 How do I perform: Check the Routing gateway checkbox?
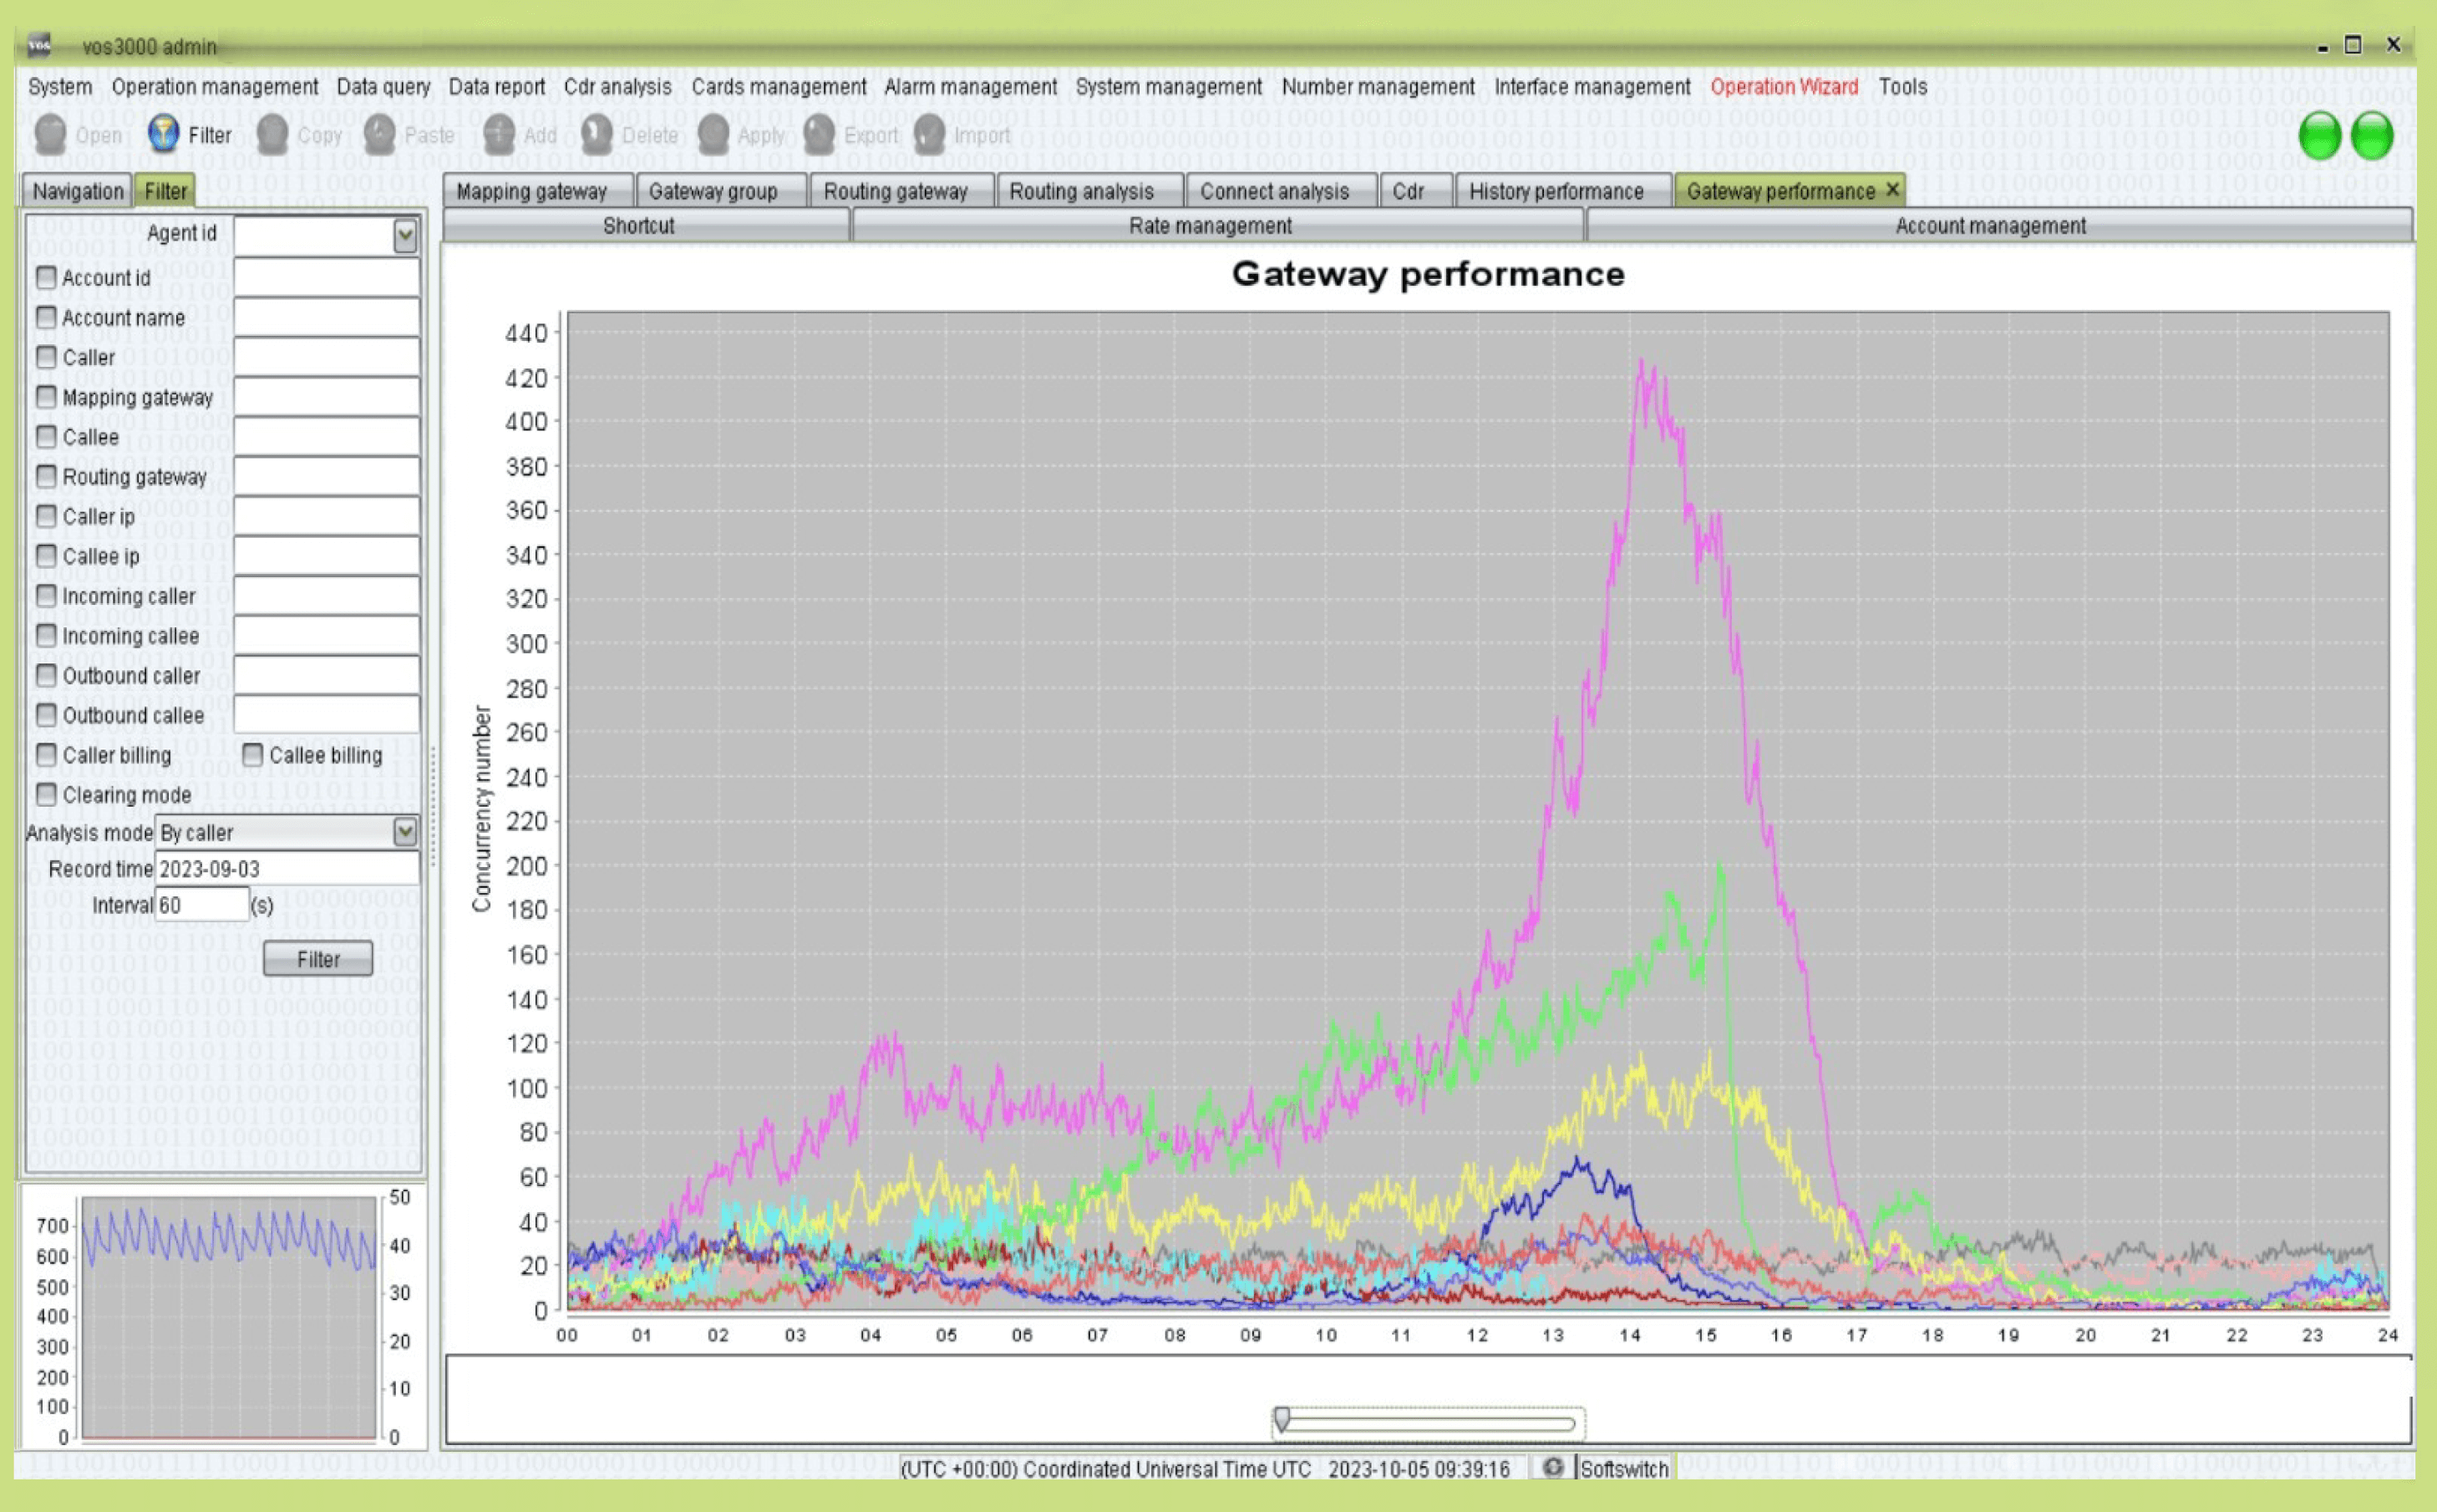(x=46, y=476)
